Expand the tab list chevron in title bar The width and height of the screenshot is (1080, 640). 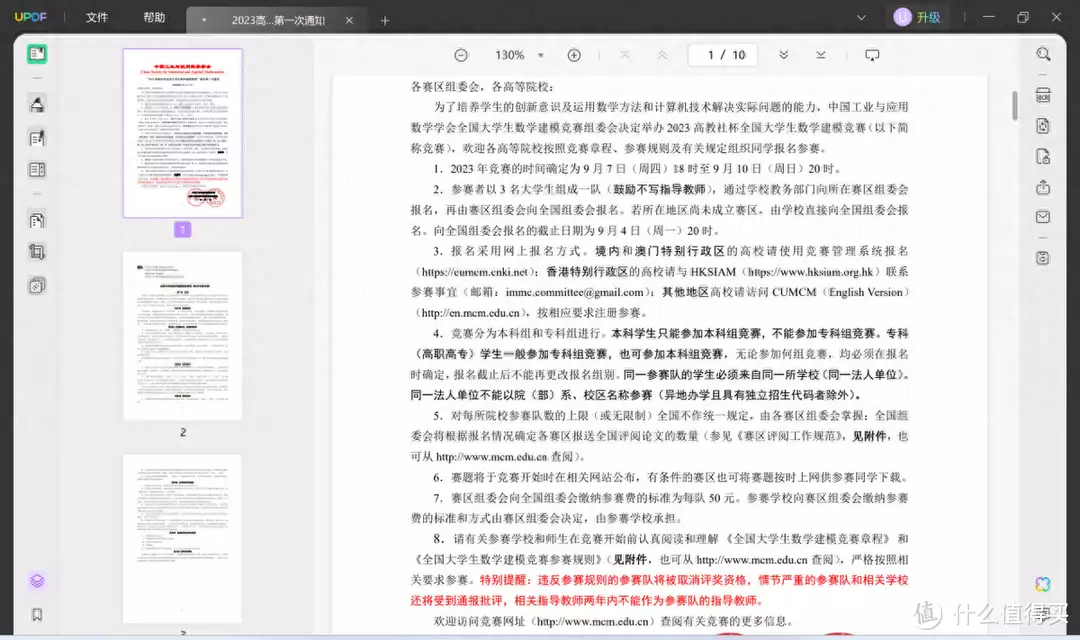tap(861, 18)
